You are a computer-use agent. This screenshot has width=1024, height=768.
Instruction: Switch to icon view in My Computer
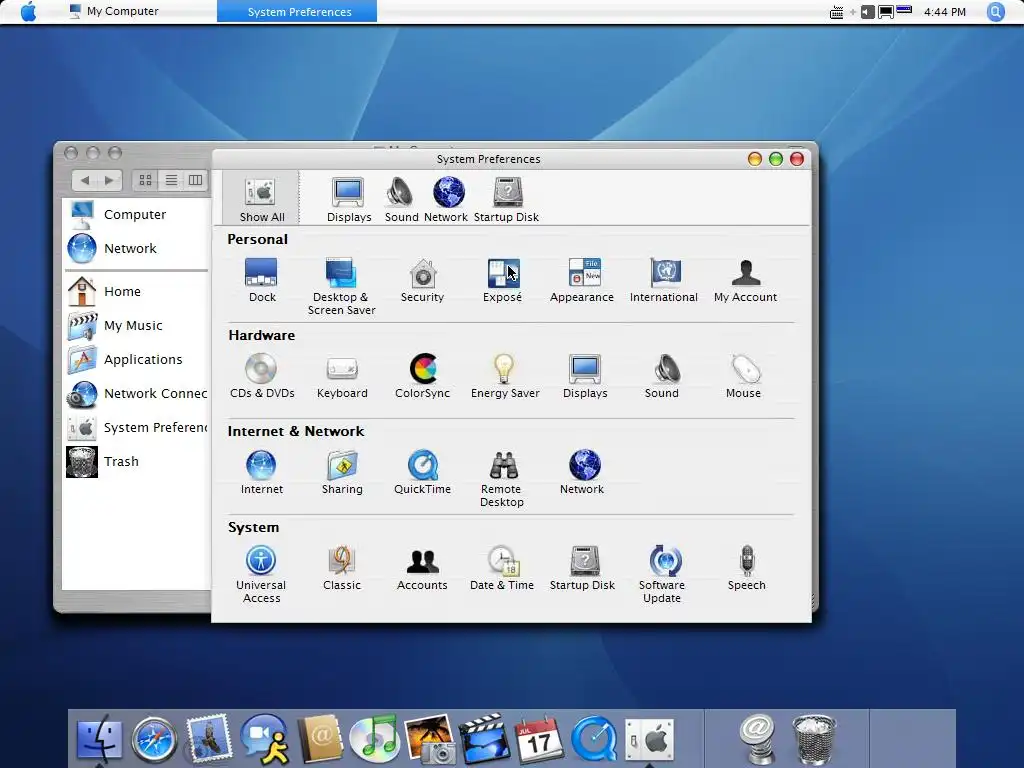(x=146, y=180)
